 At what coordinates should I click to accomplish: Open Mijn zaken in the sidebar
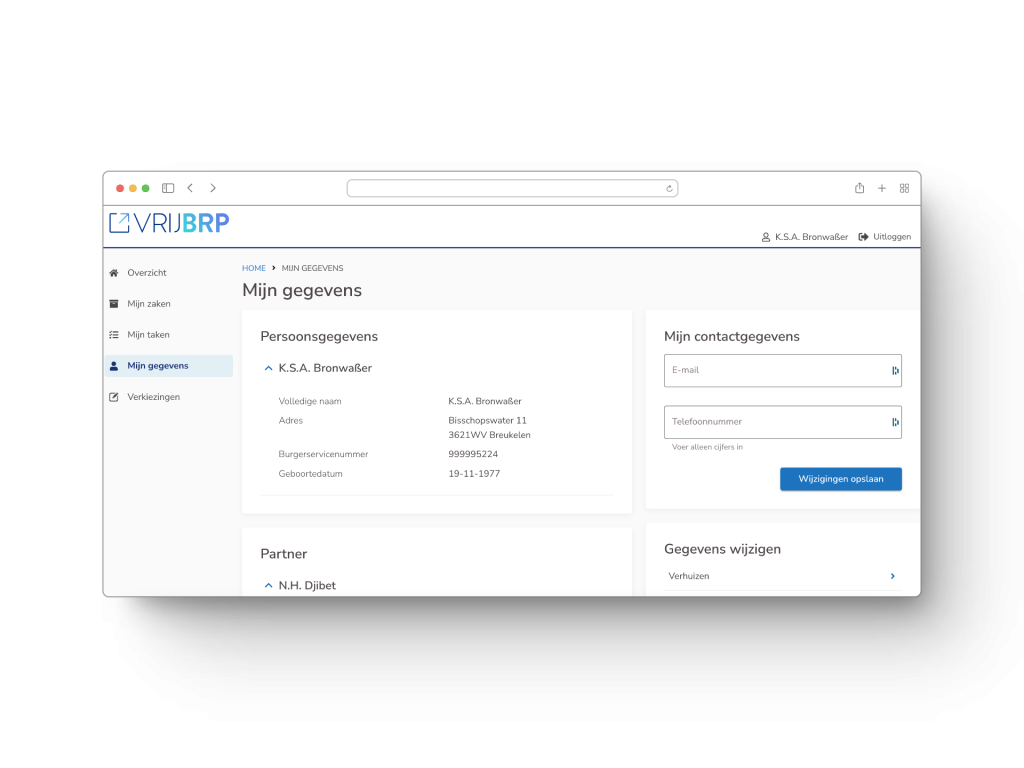(149, 304)
